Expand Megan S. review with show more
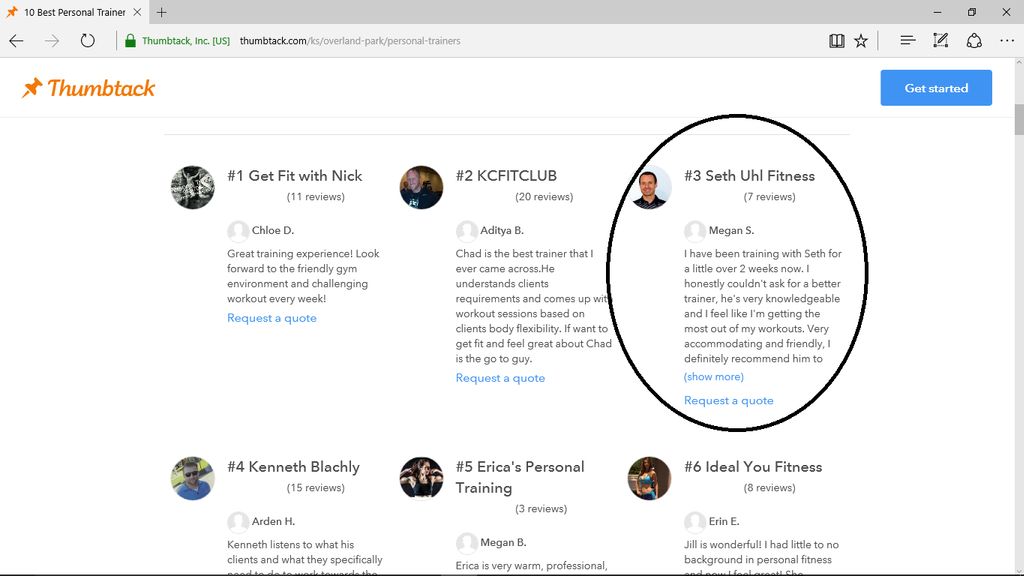This screenshot has height=576, width=1024. click(713, 377)
